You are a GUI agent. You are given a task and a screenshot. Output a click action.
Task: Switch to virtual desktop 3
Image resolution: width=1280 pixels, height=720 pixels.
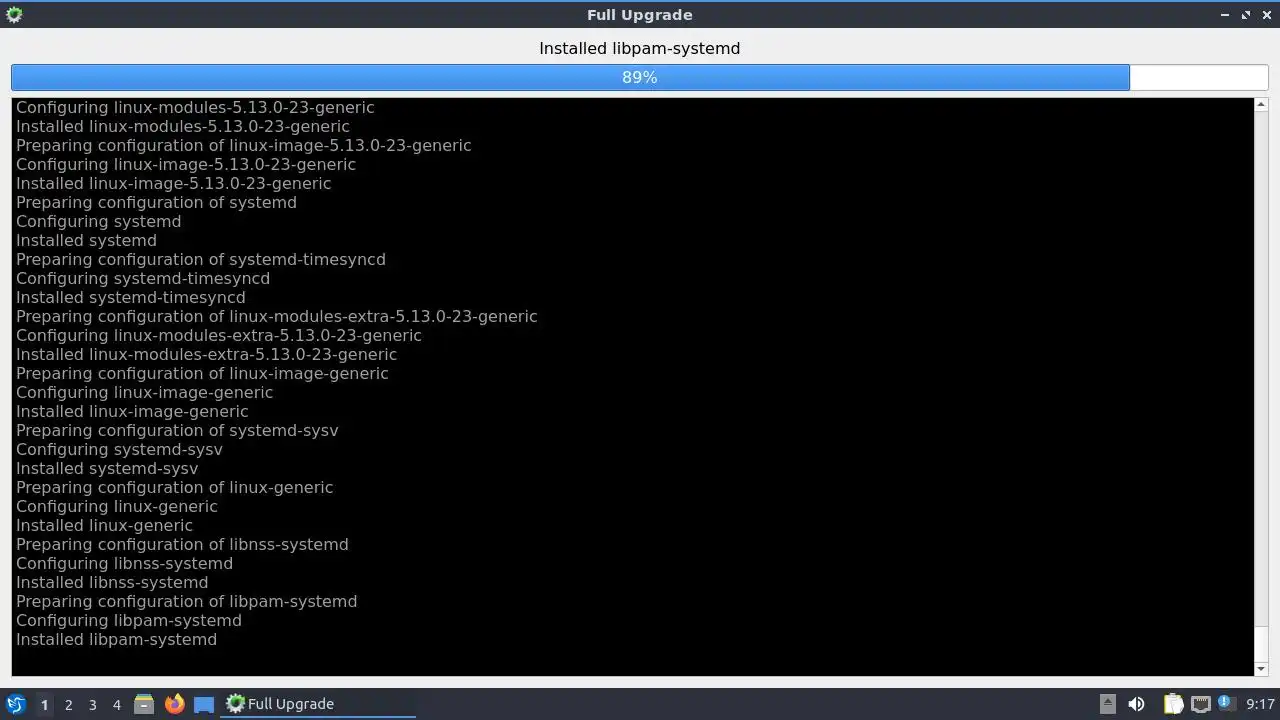(x=92, y=704)
